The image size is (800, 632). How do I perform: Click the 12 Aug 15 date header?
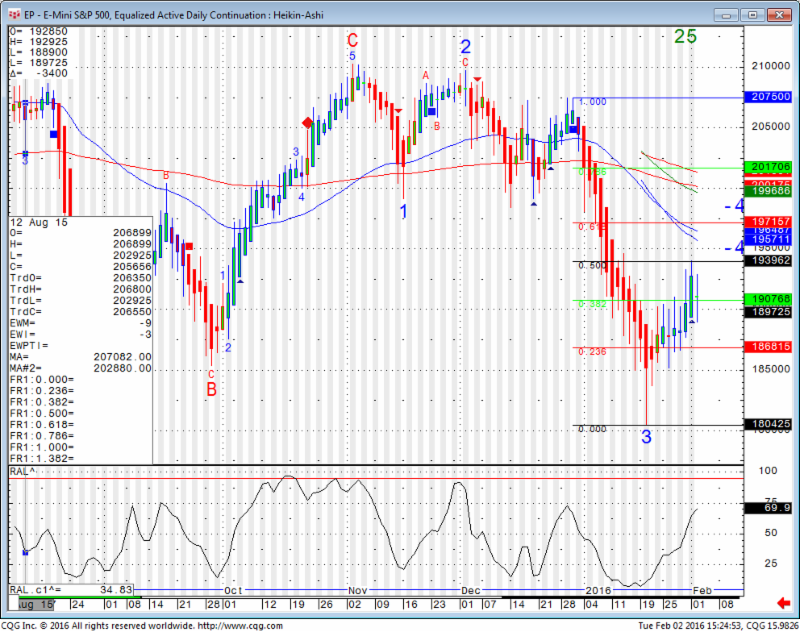click(39, 222)
